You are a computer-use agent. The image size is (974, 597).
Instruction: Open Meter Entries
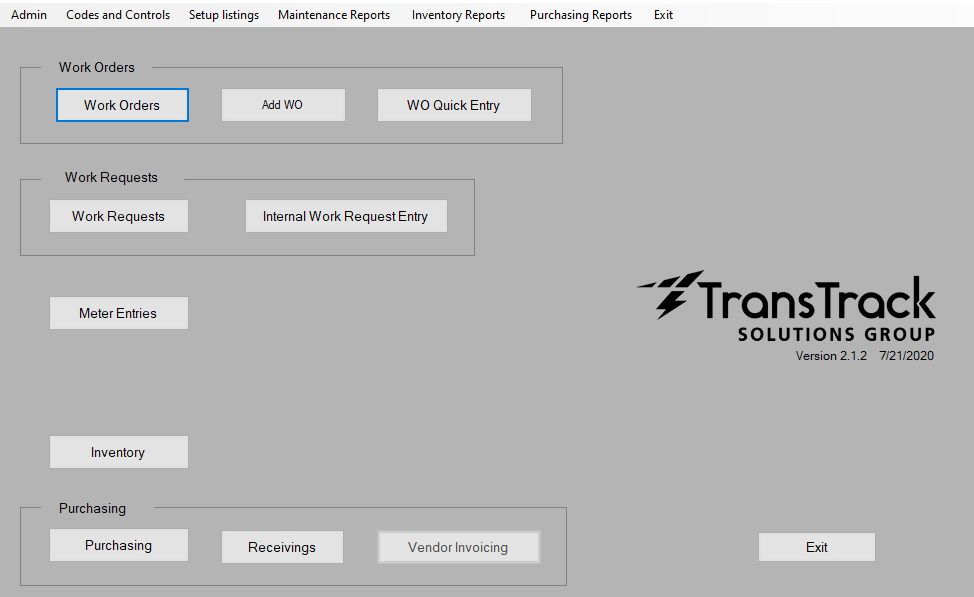click(119, 313)
